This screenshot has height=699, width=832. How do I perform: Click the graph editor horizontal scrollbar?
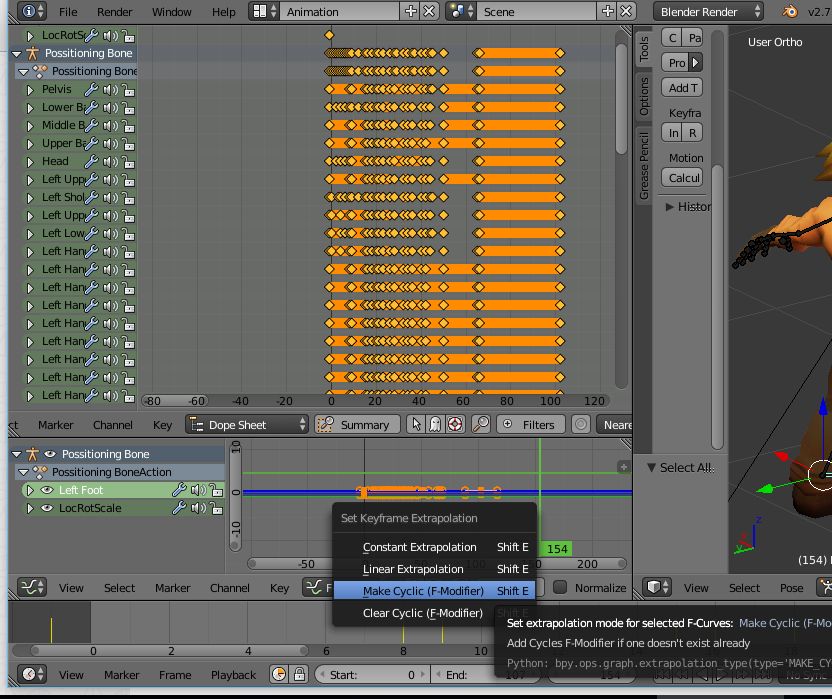pos(437,564)
